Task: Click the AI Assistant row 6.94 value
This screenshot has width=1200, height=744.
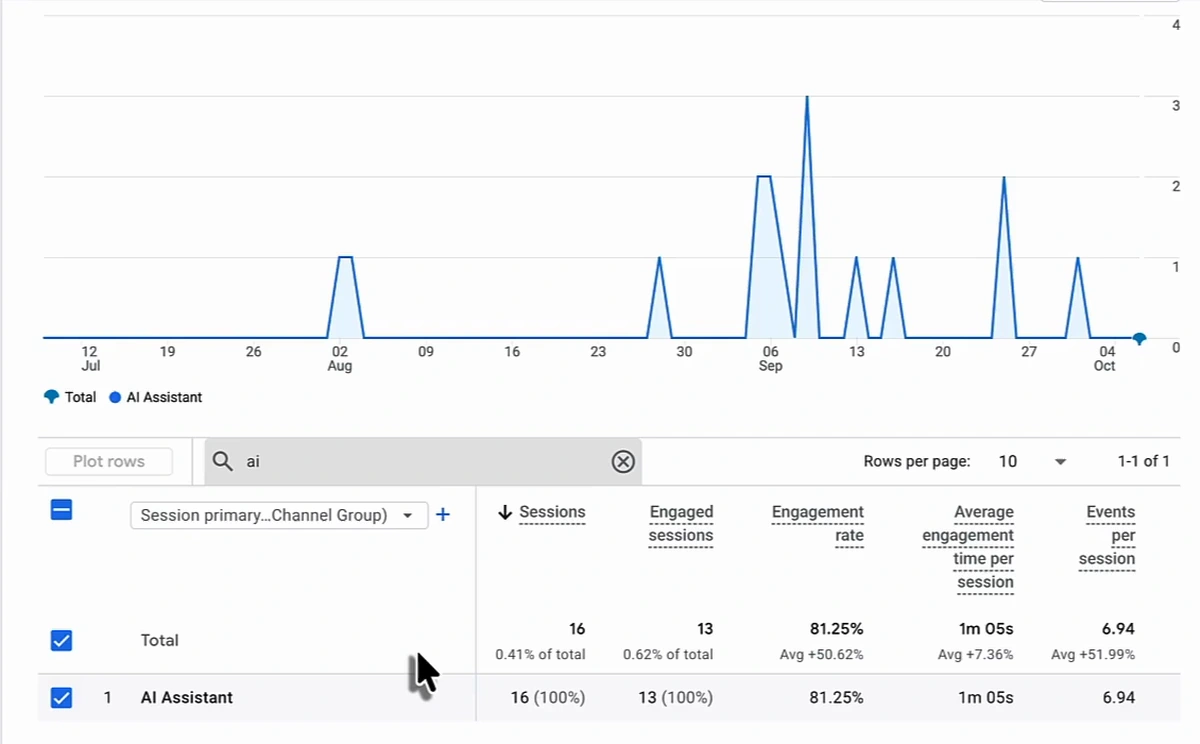Action: pyautogui.click(x=1117, y=697)
